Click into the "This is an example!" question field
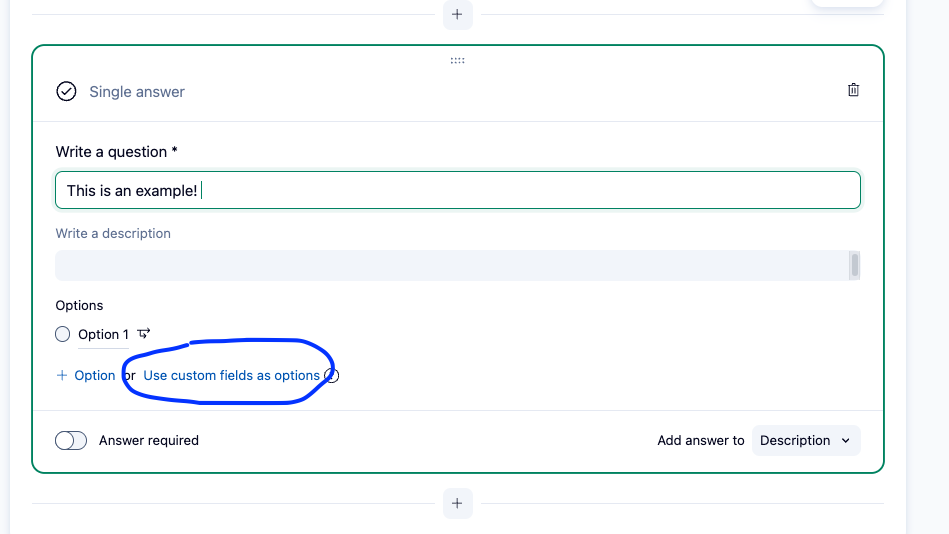This screenshot has height=534, width=949. 457,190
